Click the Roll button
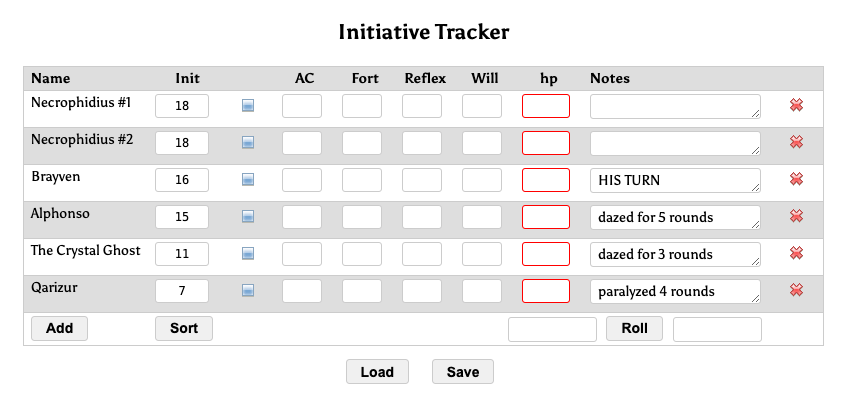The image size is (847, 399). point(634,328)
